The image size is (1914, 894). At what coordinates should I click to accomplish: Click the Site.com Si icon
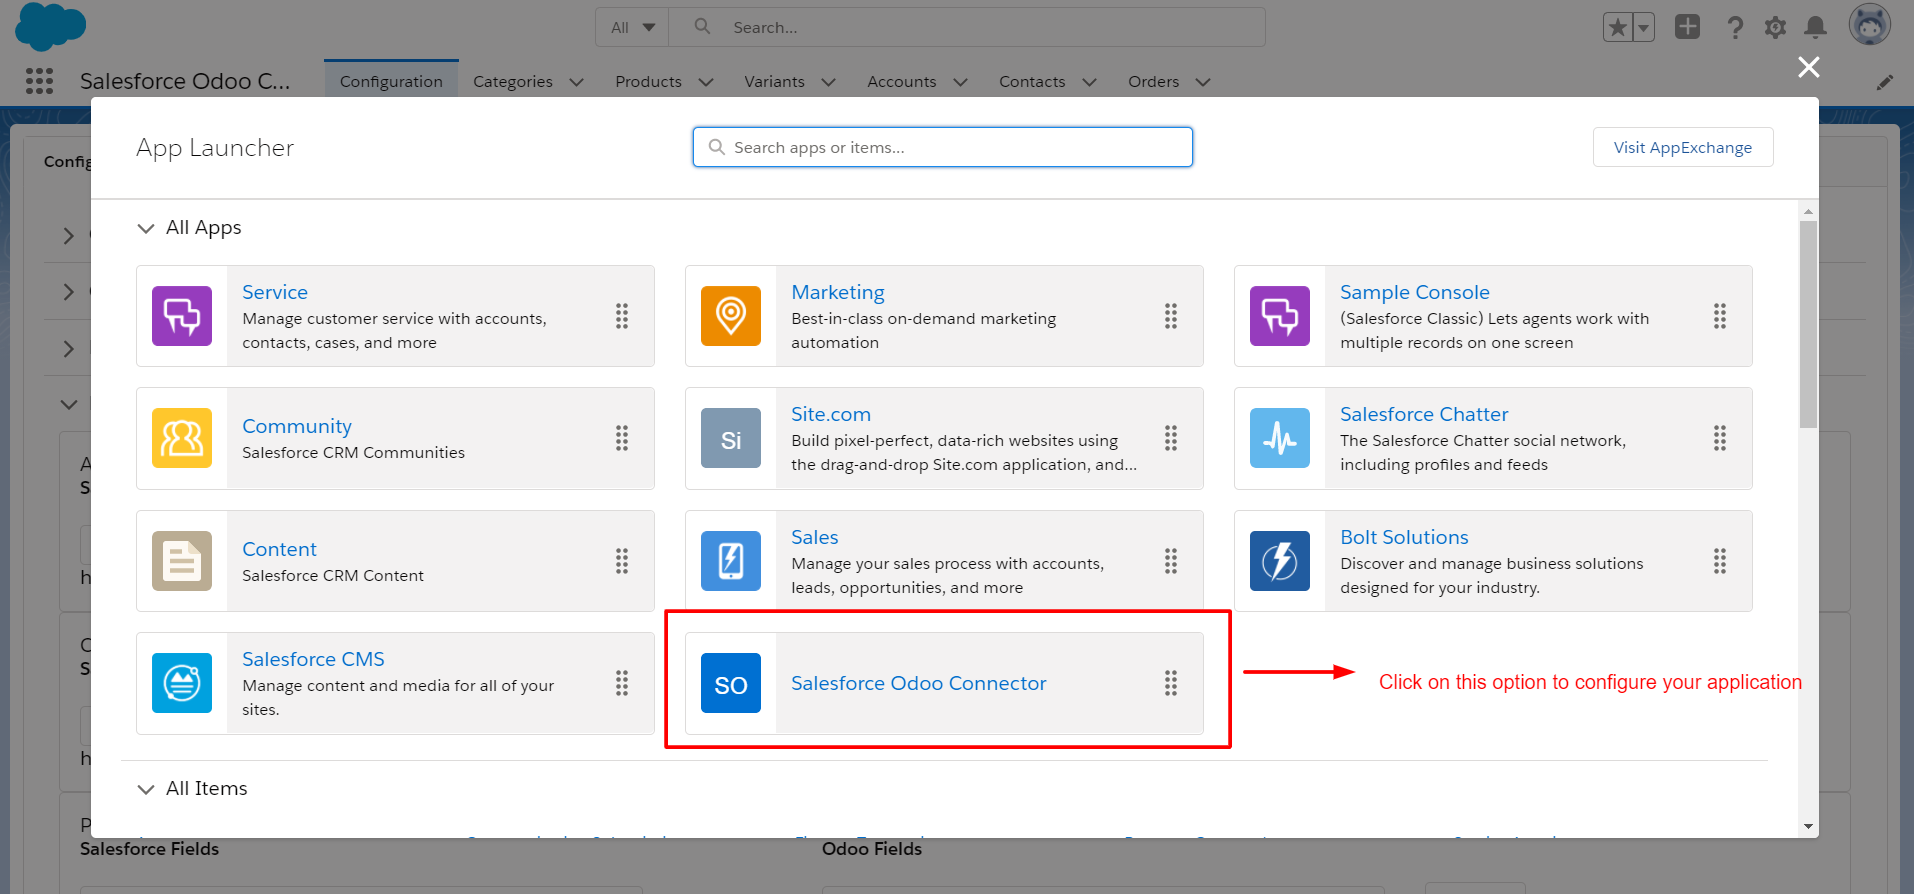coord(730,438)
